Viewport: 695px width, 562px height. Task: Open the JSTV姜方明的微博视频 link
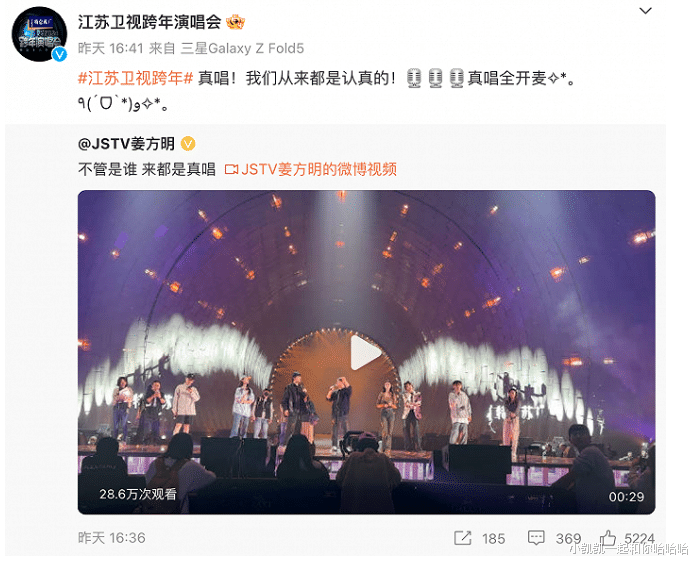pos(319,169)
